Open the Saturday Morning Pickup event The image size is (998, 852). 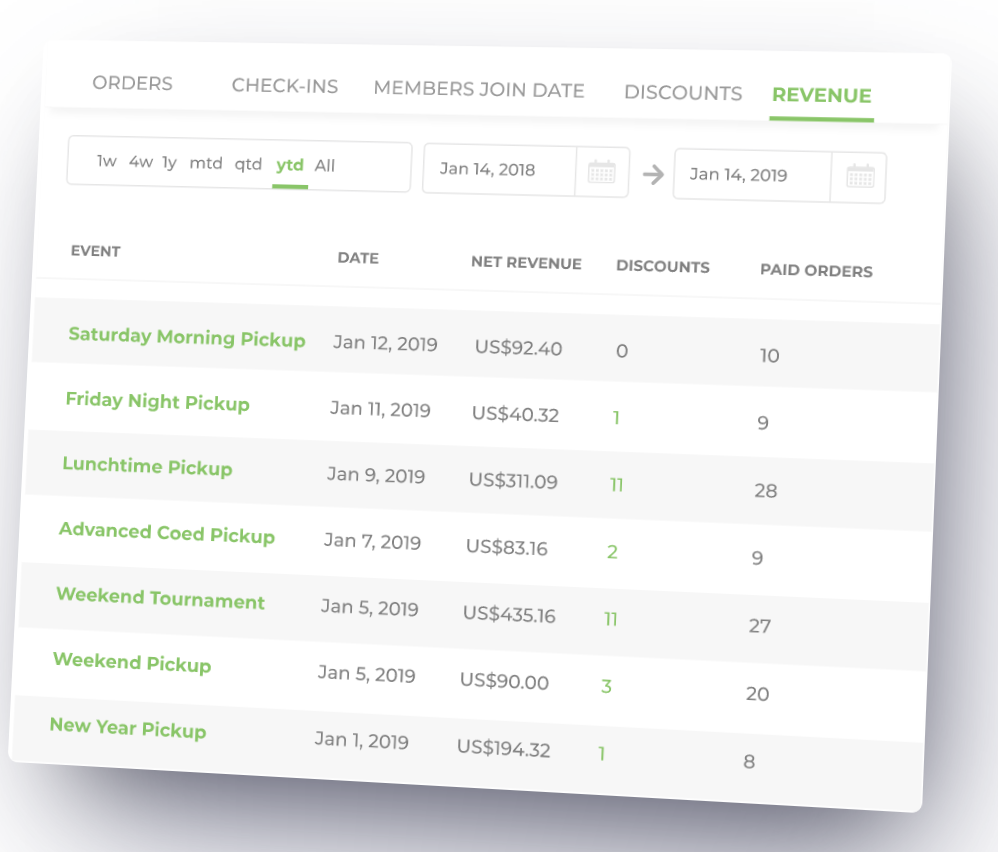186,337
